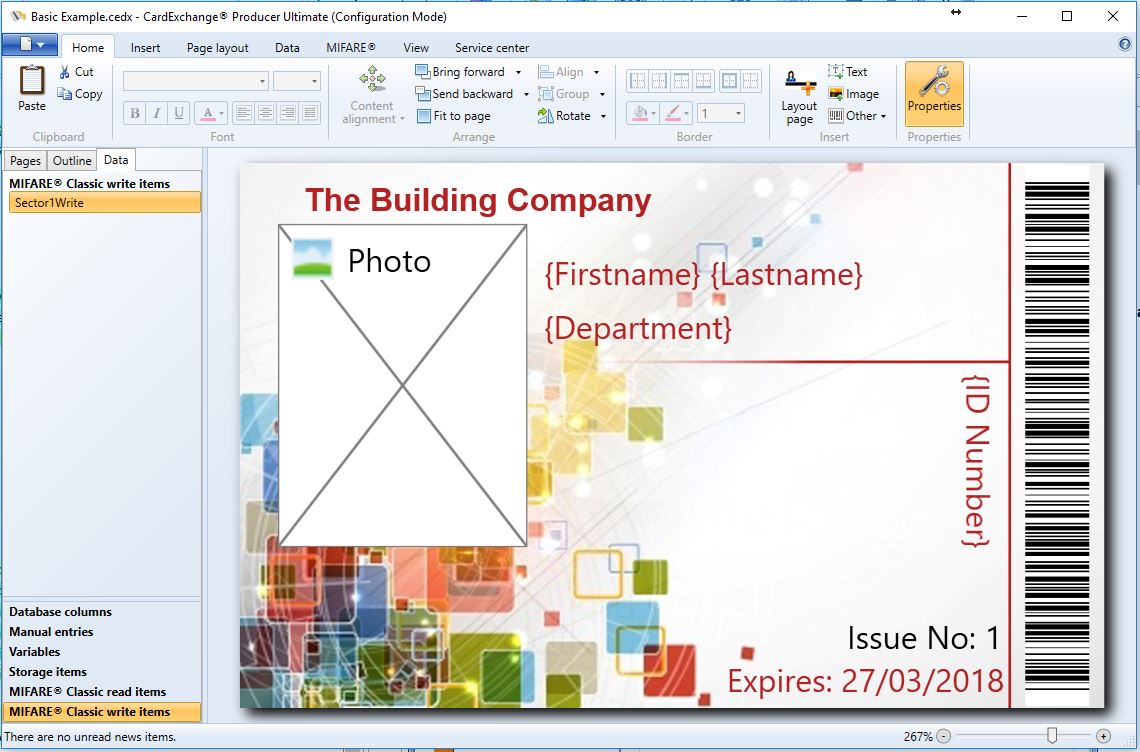Click the zoom in plus button

(1103, 736)
